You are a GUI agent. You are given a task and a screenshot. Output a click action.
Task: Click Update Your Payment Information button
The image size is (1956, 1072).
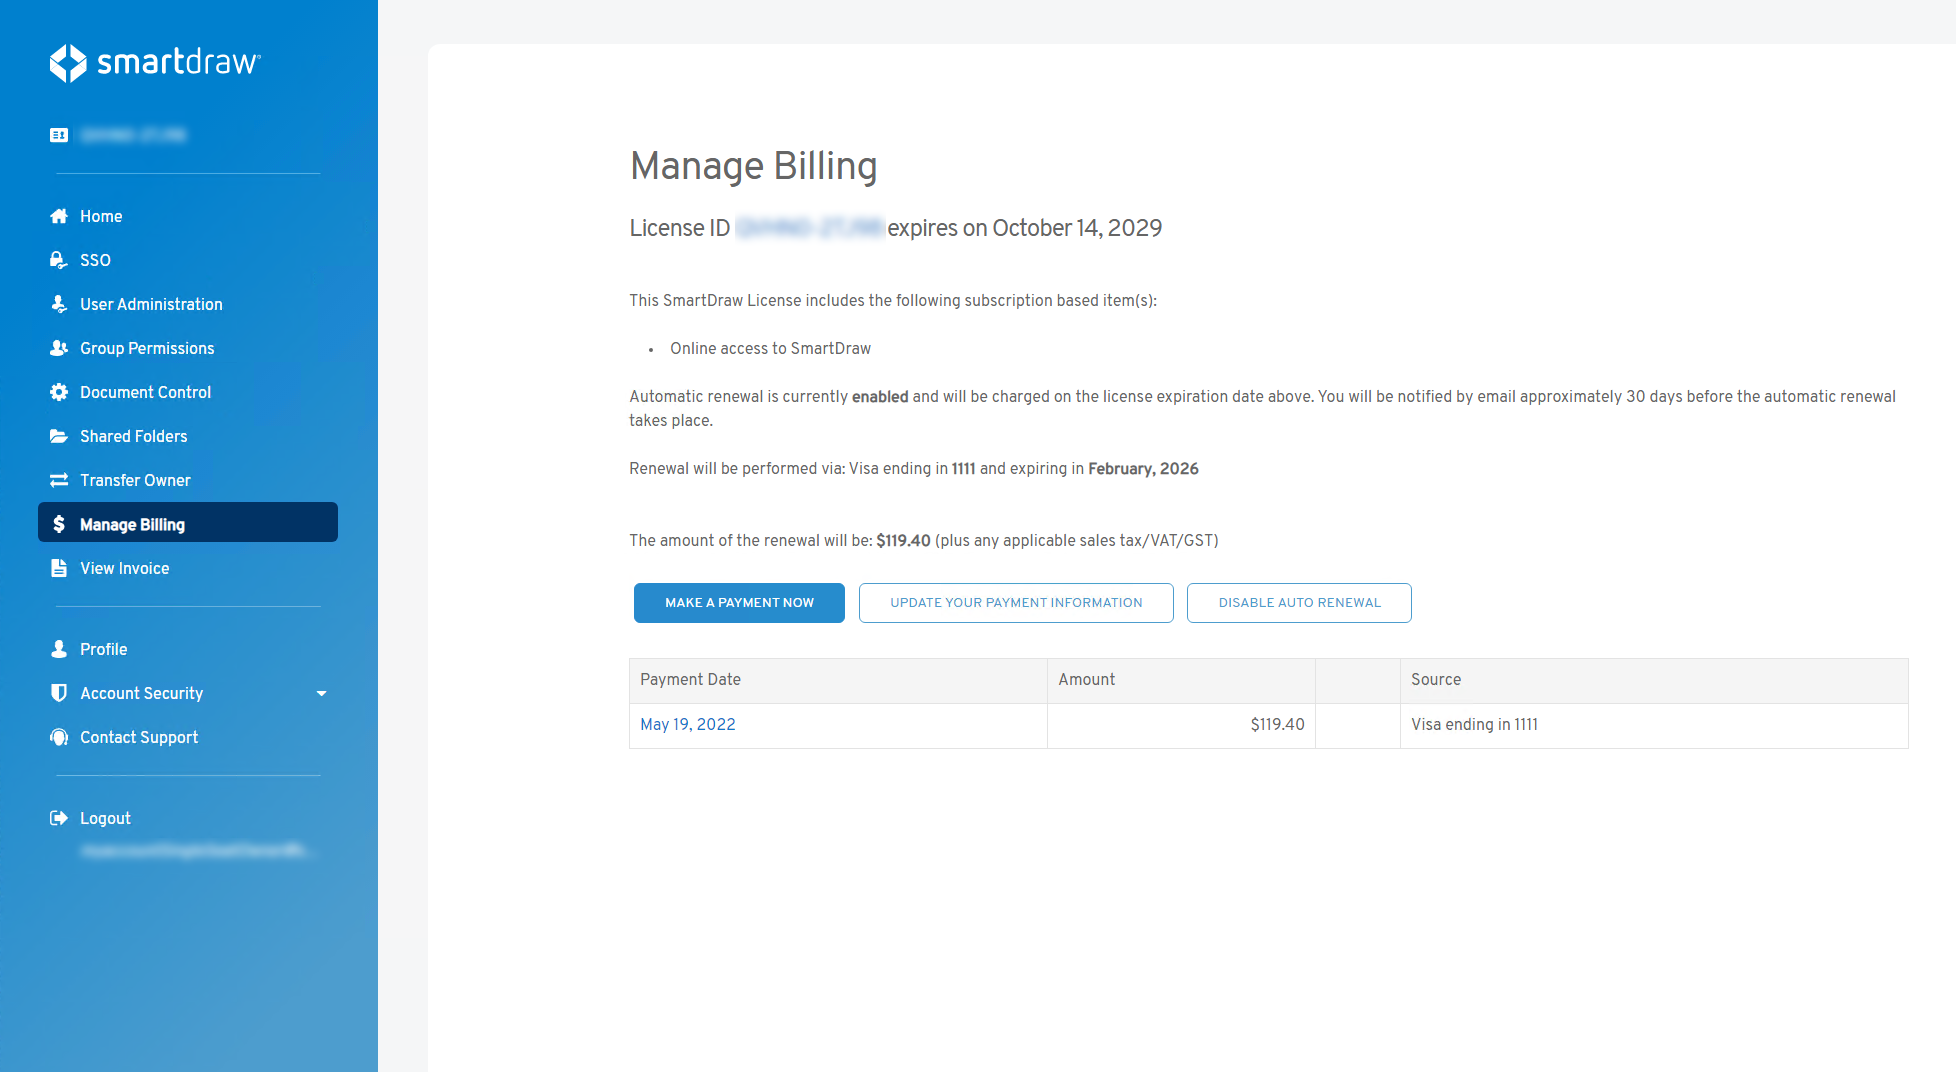coord(1015,603)
